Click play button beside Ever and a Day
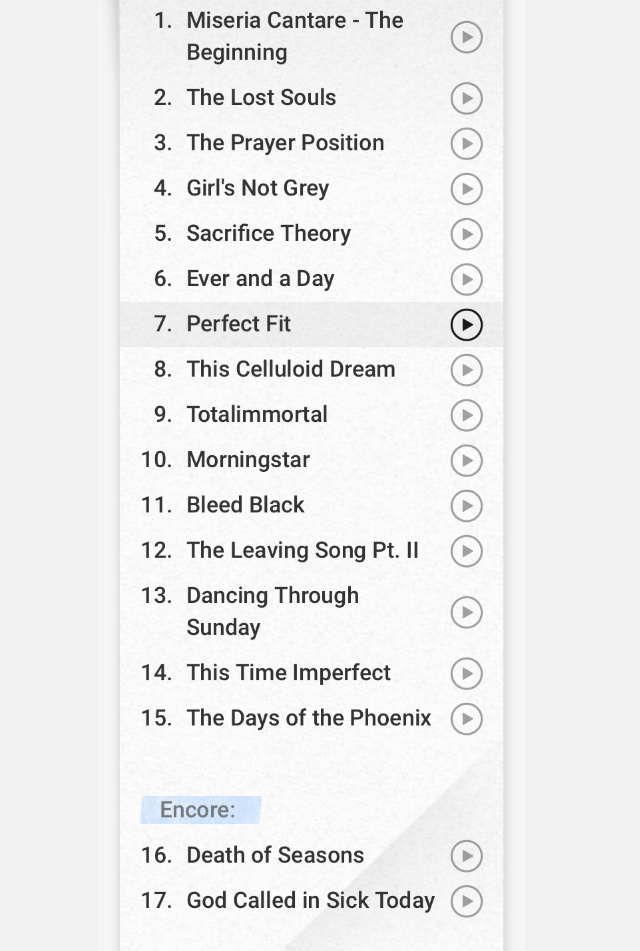The width and height of the screenshot is (640, 951). point(467,280)
